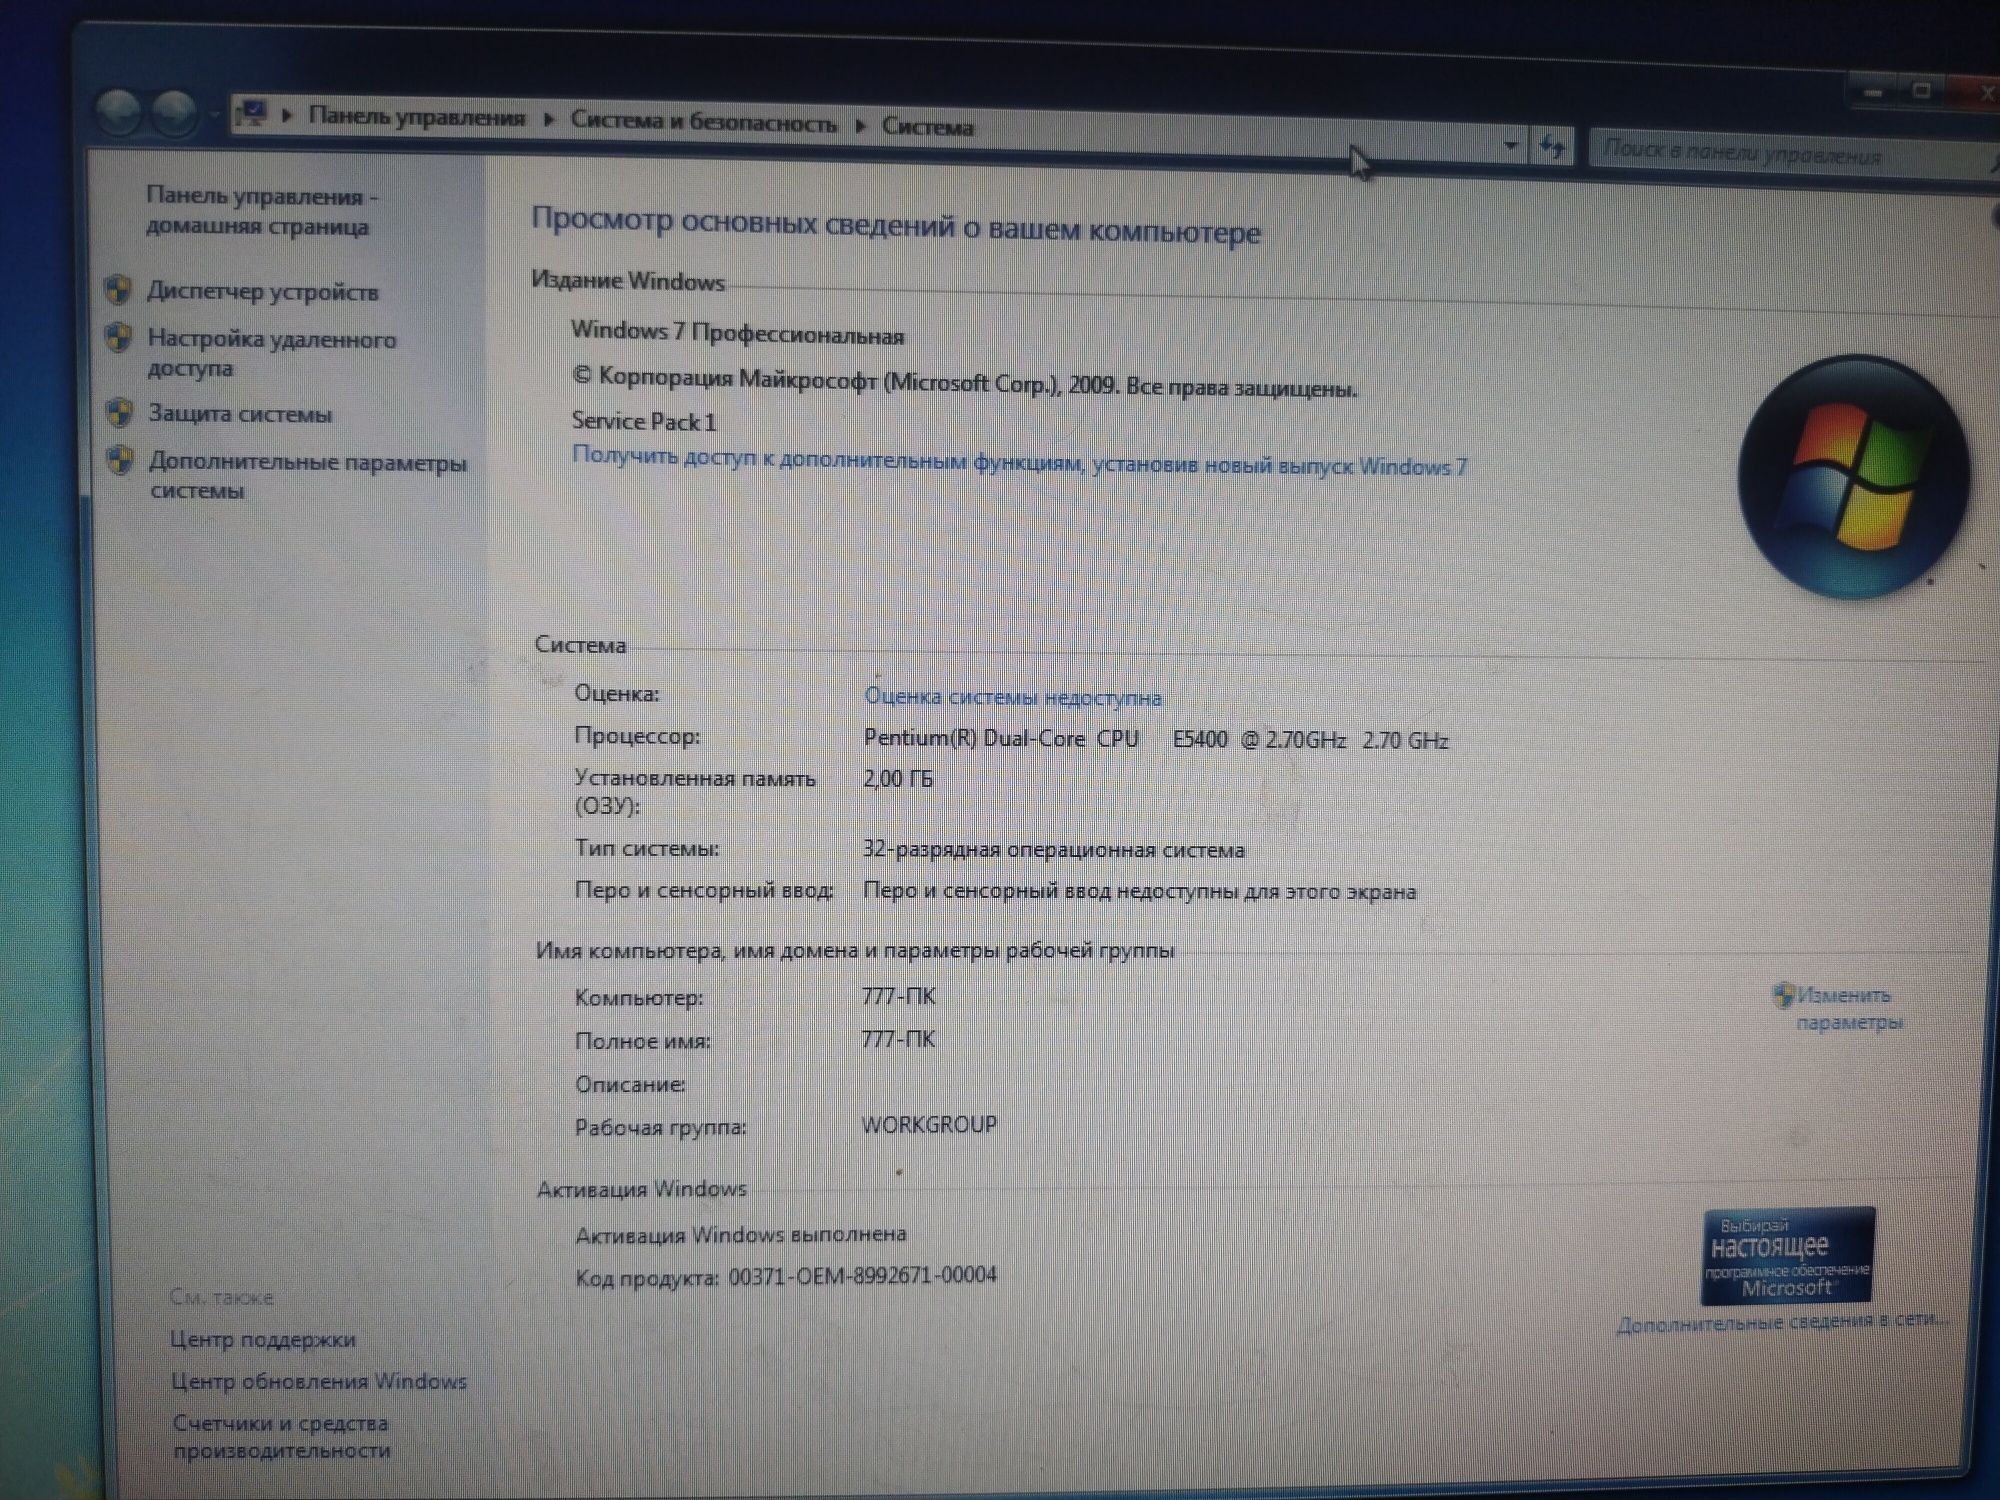Select Панель управления breadcrumb item
The height and width of the screenshot is (1500, 2000).
[416, 117]
